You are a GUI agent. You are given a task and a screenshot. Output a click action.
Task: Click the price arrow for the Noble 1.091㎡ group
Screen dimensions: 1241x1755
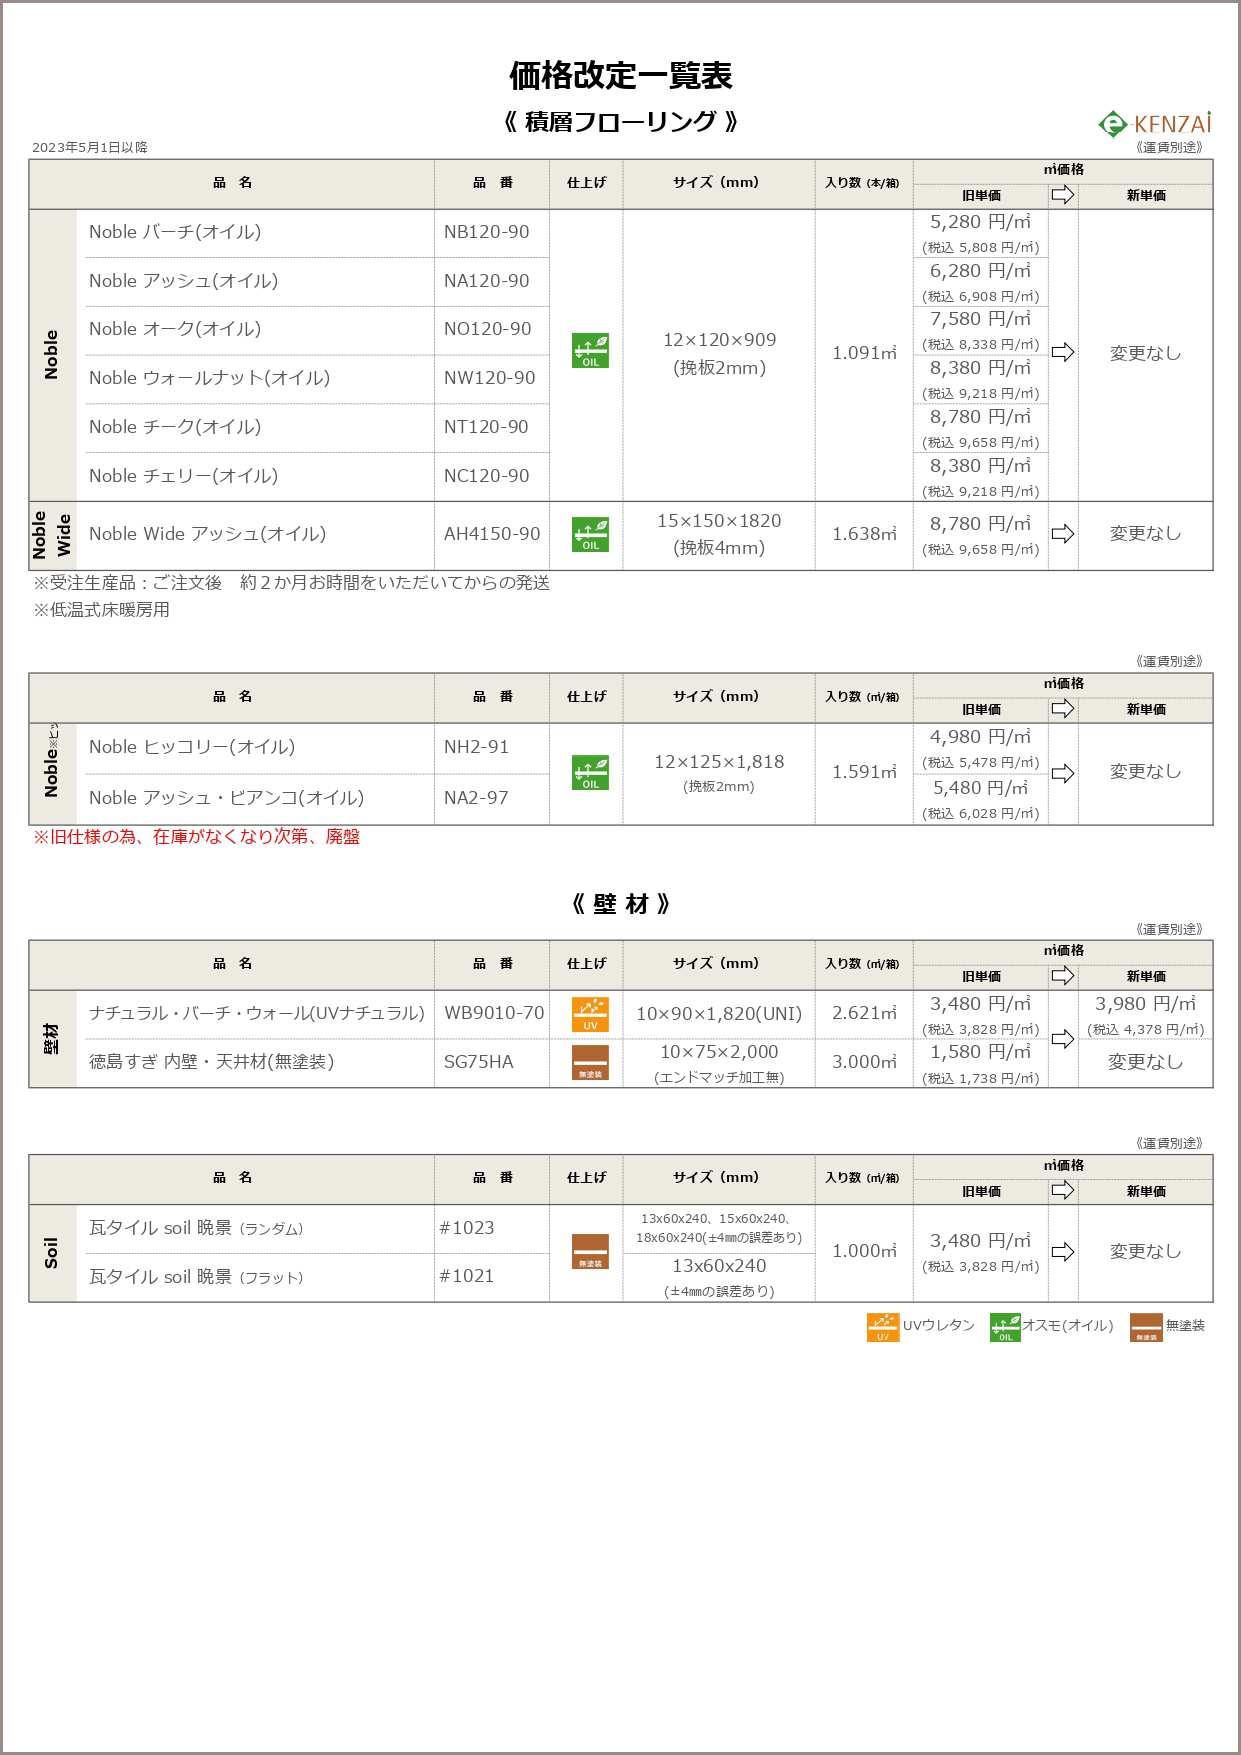point(1063,352)
